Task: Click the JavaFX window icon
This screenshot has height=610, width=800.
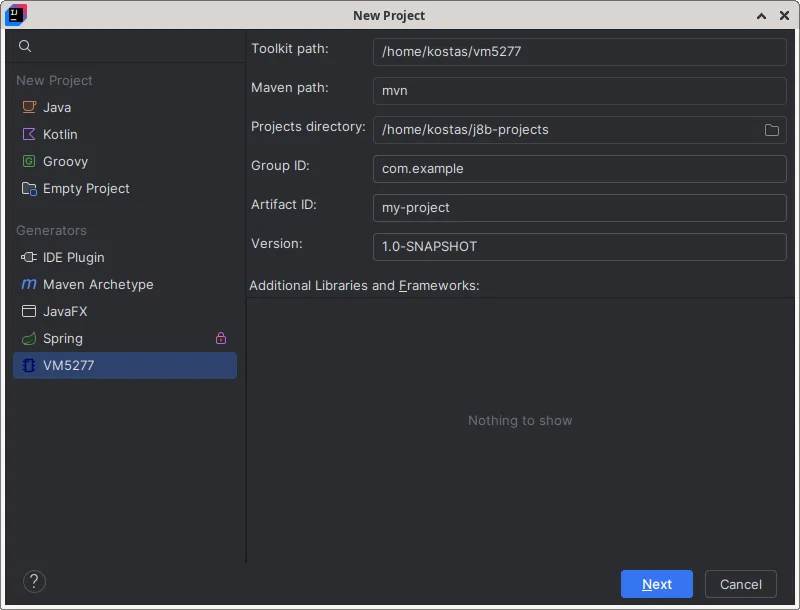Action: pyautogui.click(x=29, y=311)
